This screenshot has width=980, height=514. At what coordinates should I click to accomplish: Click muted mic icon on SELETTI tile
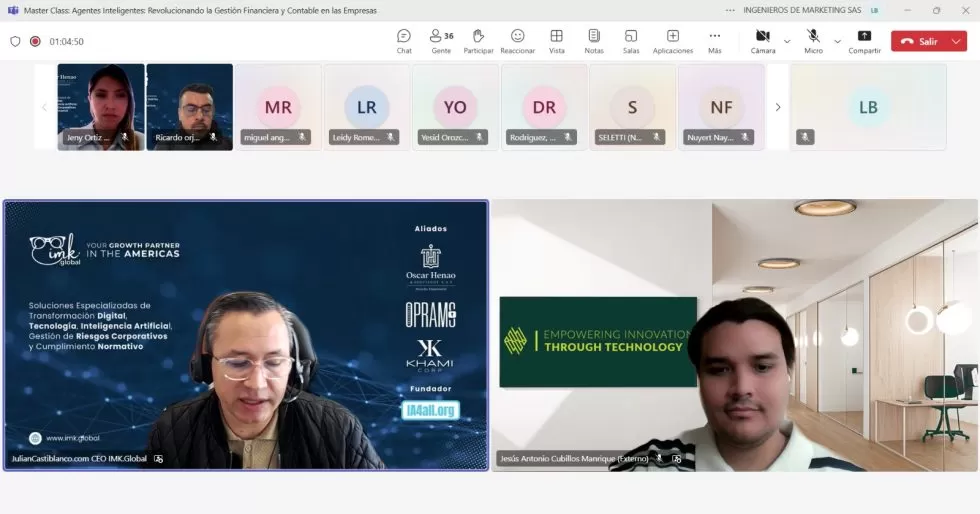[x=656, y=137]
